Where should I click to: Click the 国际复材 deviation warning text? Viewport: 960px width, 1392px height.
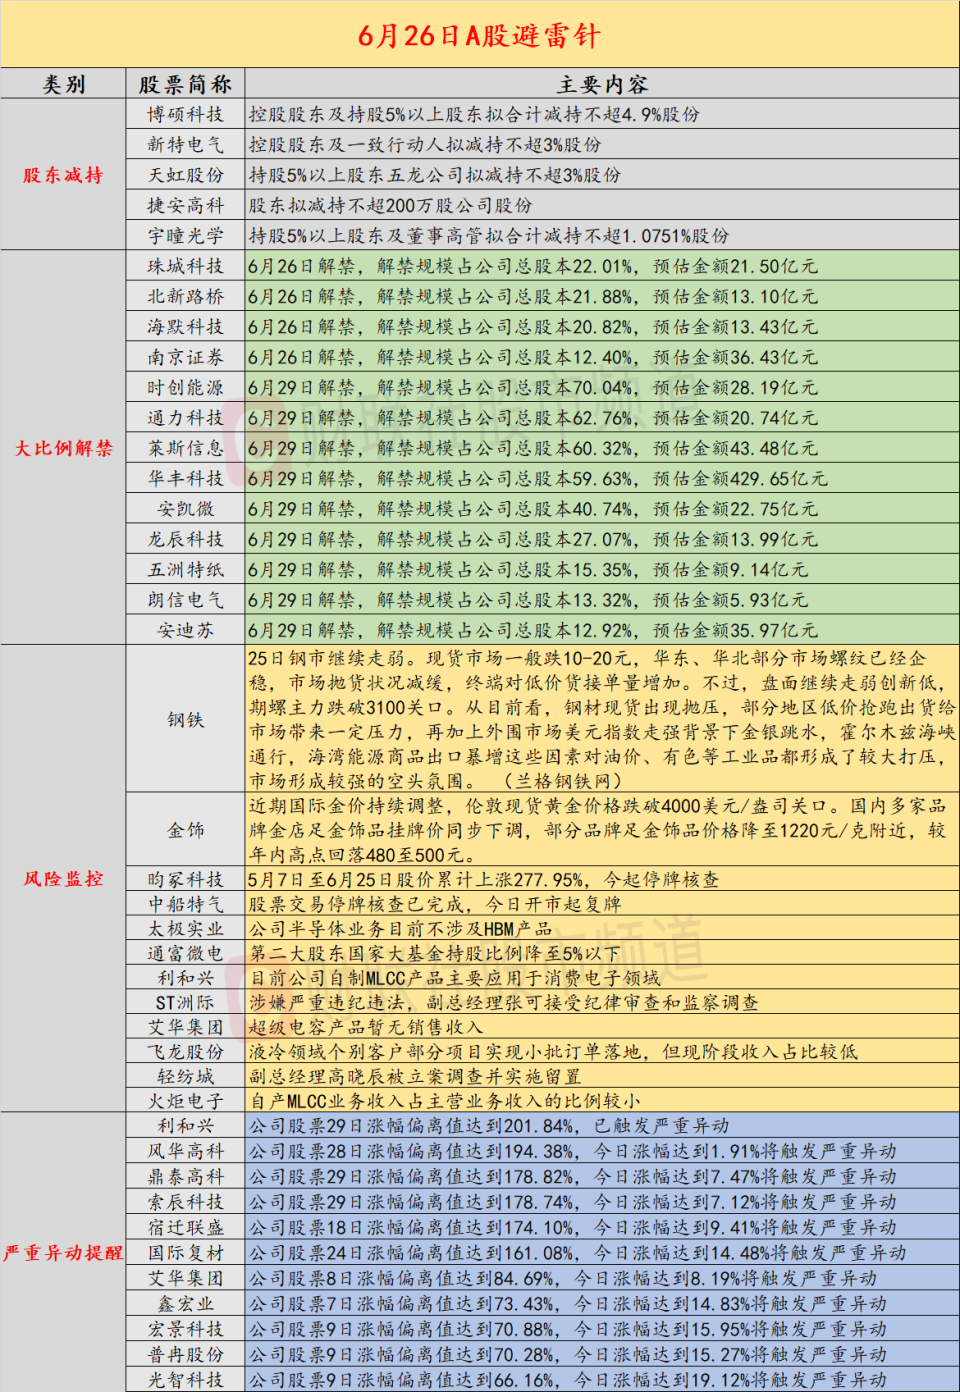coord(577,1252)
